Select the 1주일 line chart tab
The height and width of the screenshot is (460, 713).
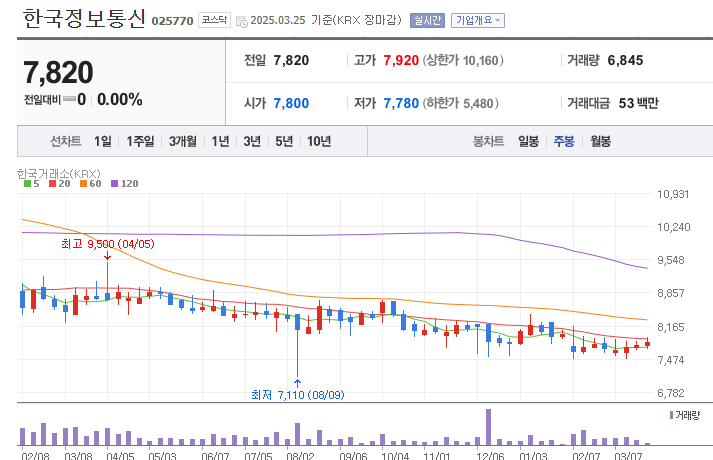(x=141, y=141)
